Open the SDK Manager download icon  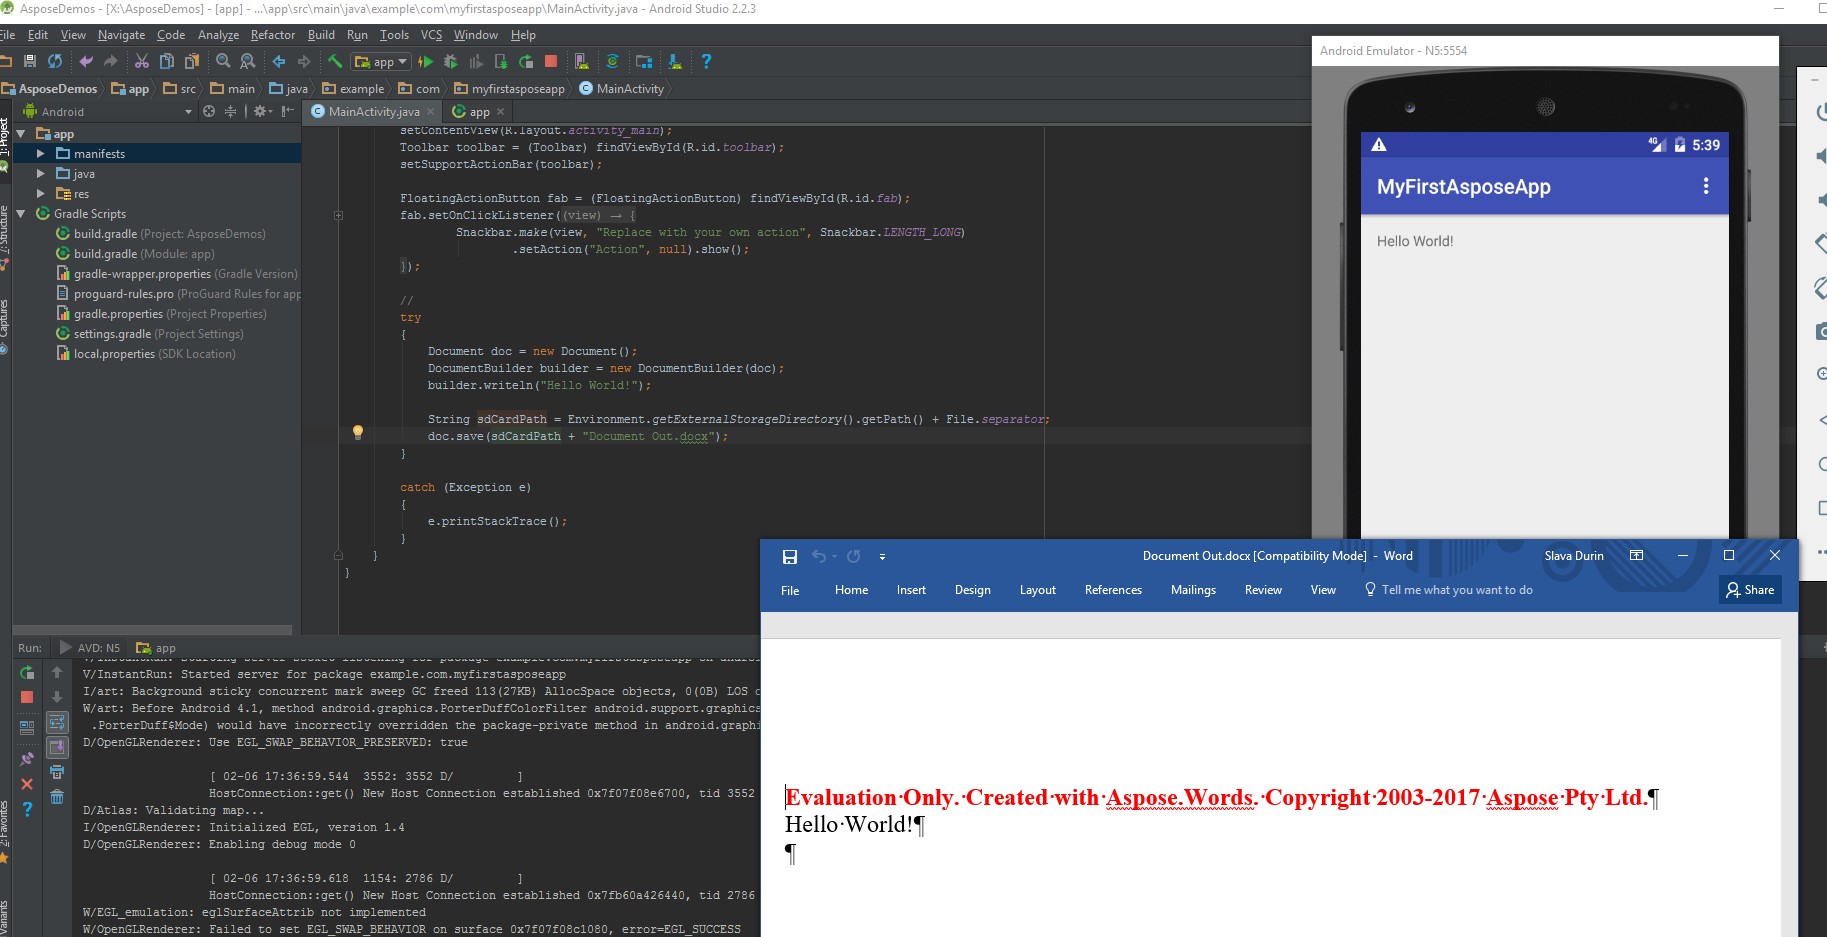pos(675,61)
